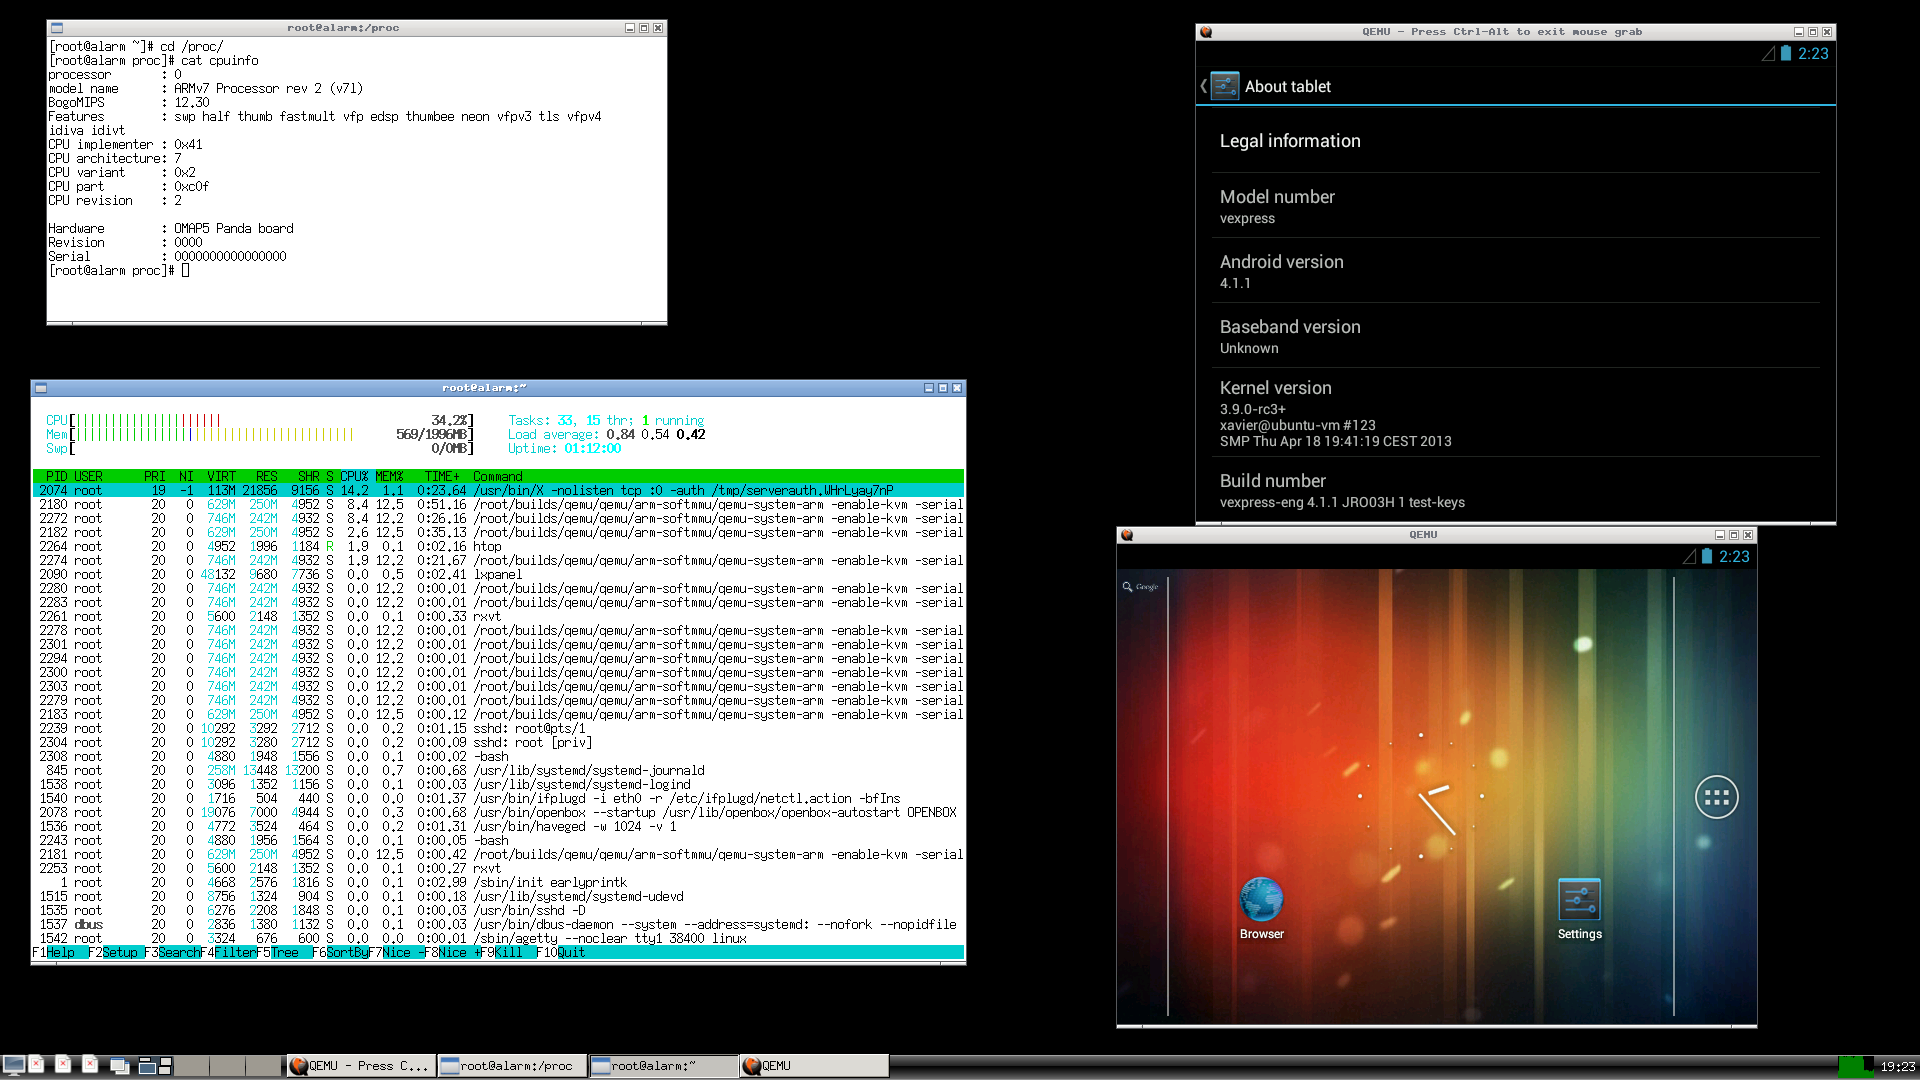The width and height of the screenshot is (1920, 1080).
Task: Click F10 Quit in htop footer
Action: pos(561,953)
